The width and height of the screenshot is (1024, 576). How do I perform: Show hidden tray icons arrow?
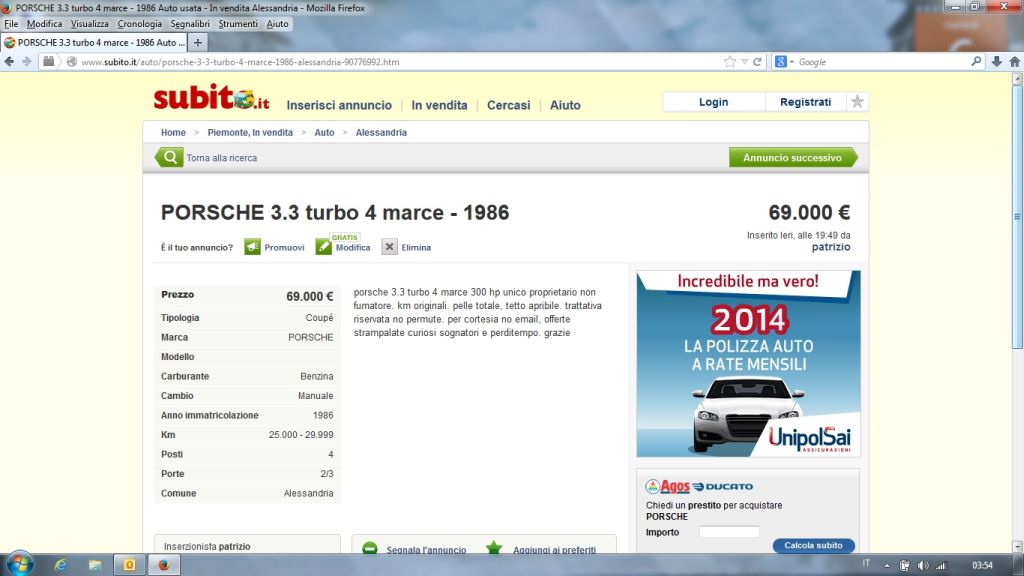click(x=887, y=566)
